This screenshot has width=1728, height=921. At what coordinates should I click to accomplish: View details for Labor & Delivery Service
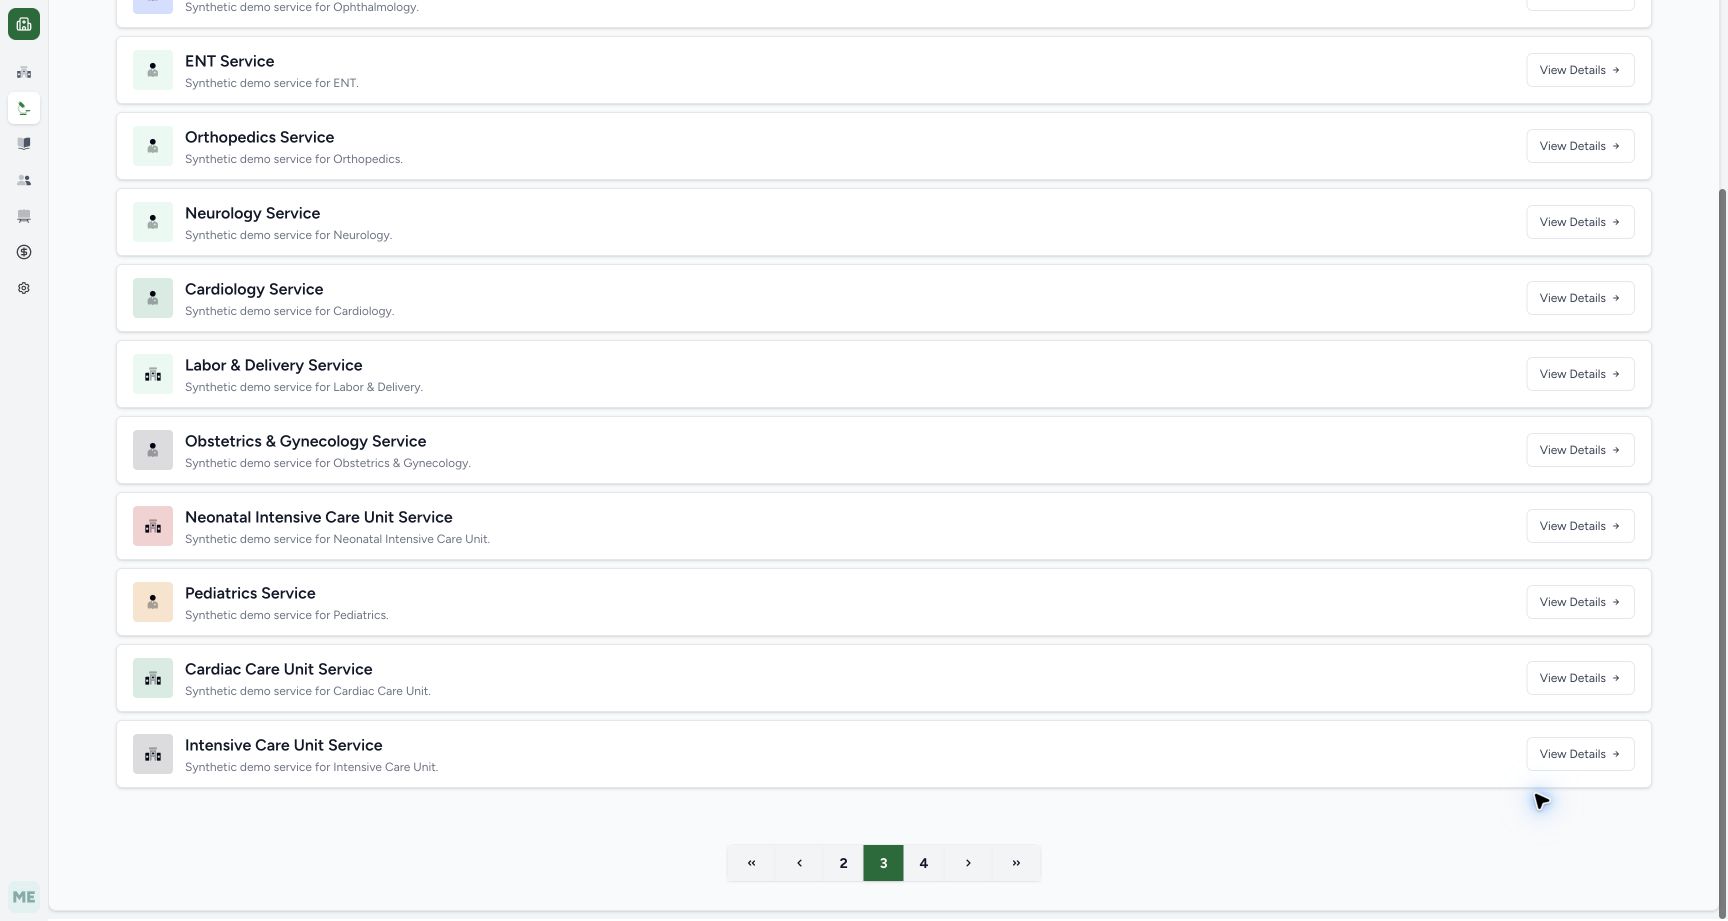click(1580, 374)
